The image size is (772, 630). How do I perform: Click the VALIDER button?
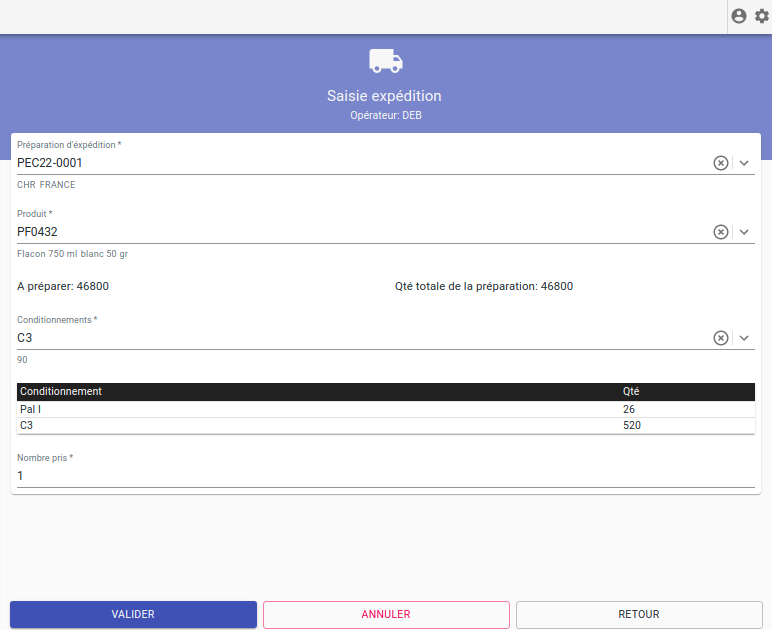click(133, 614)
